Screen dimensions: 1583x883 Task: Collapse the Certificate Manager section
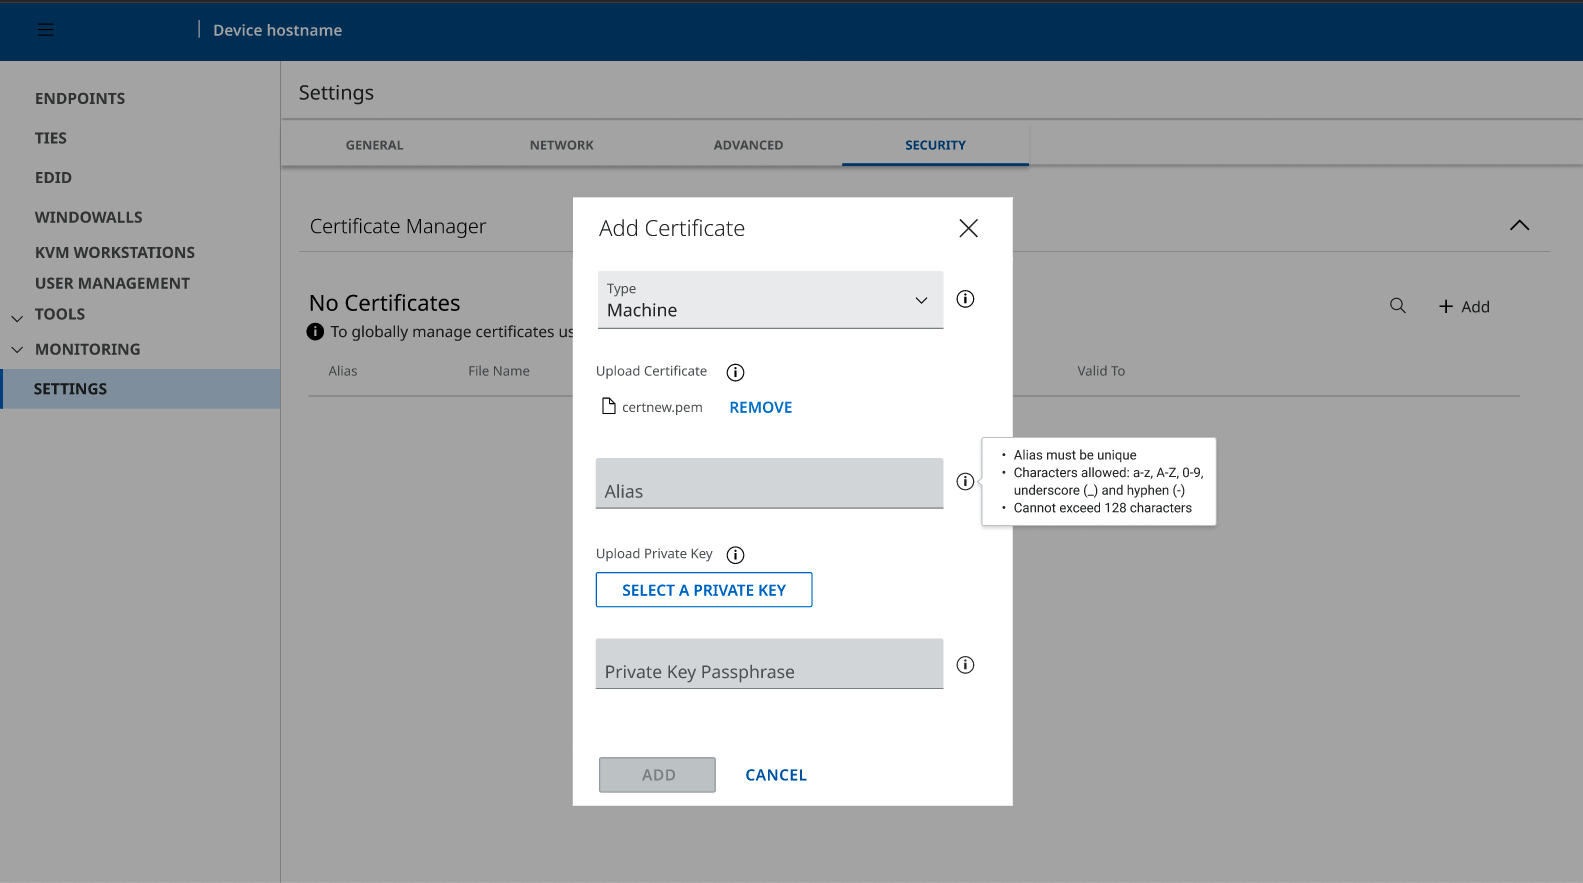click(x=1519, y=226)
